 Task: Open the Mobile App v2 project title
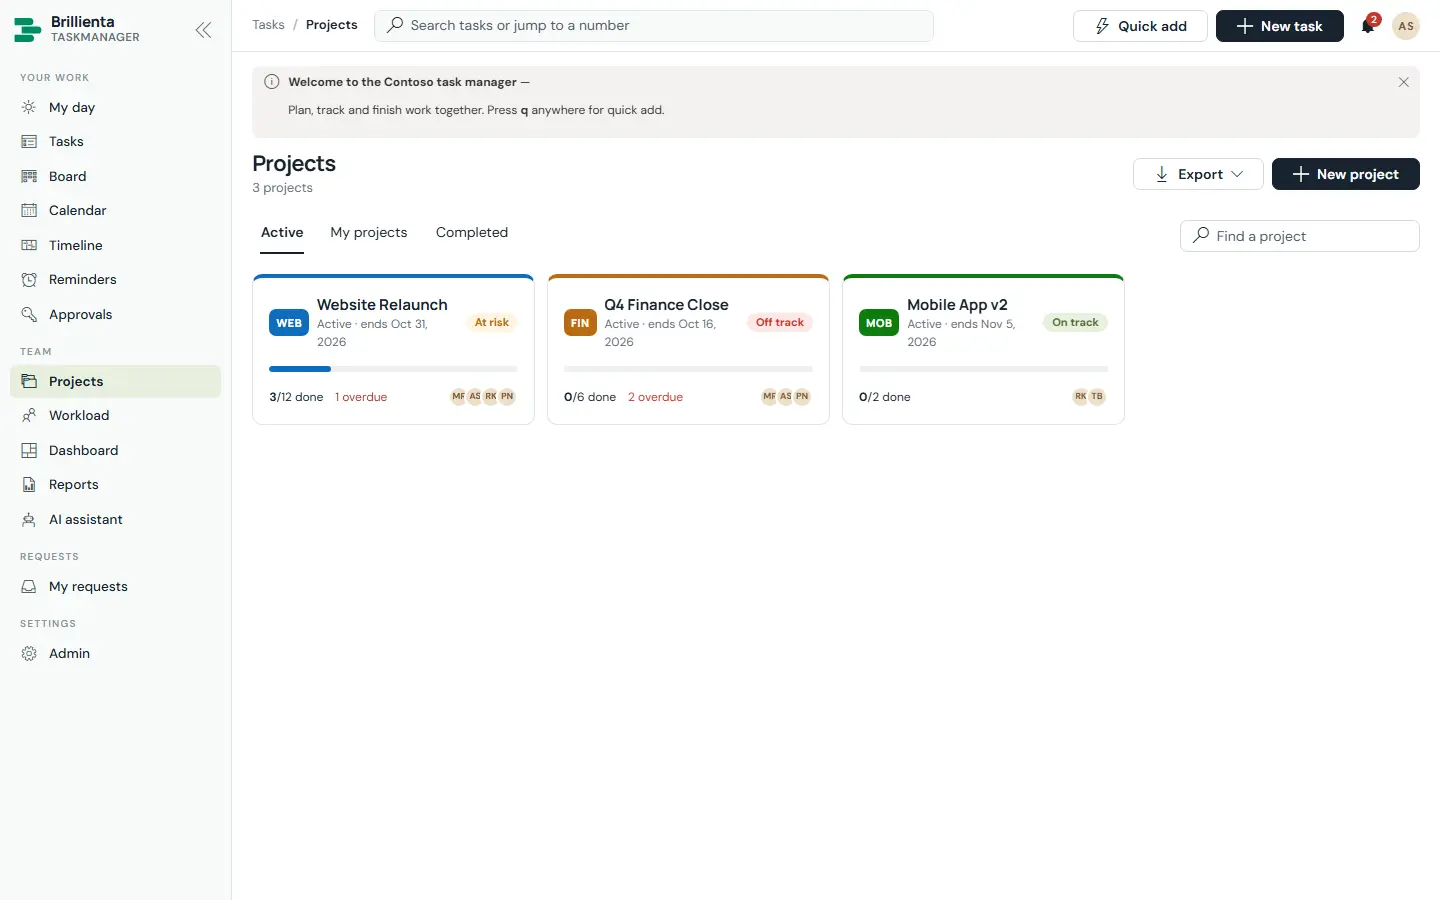[x=957, y=305]
